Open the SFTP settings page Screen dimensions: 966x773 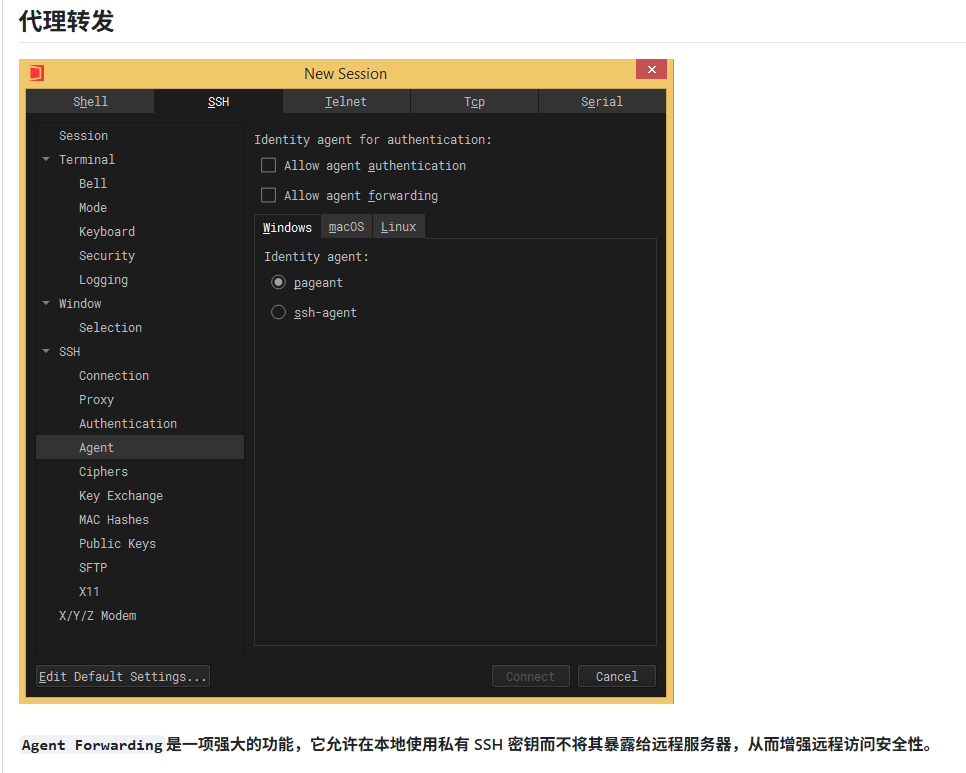(x=93, y=568)
